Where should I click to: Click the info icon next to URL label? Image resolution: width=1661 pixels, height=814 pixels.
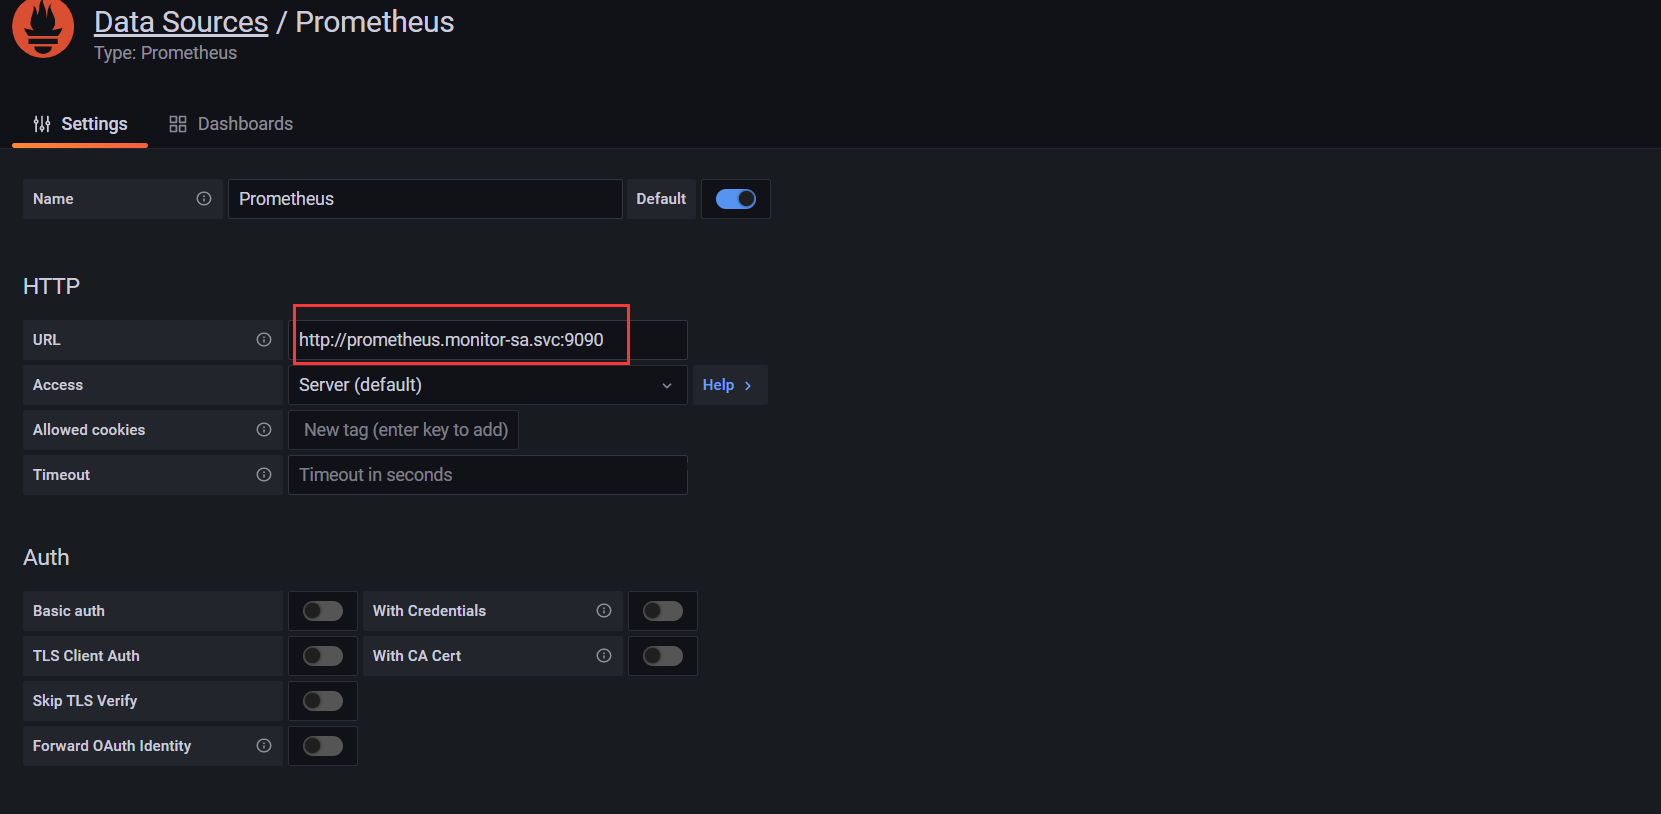(264, 340)
